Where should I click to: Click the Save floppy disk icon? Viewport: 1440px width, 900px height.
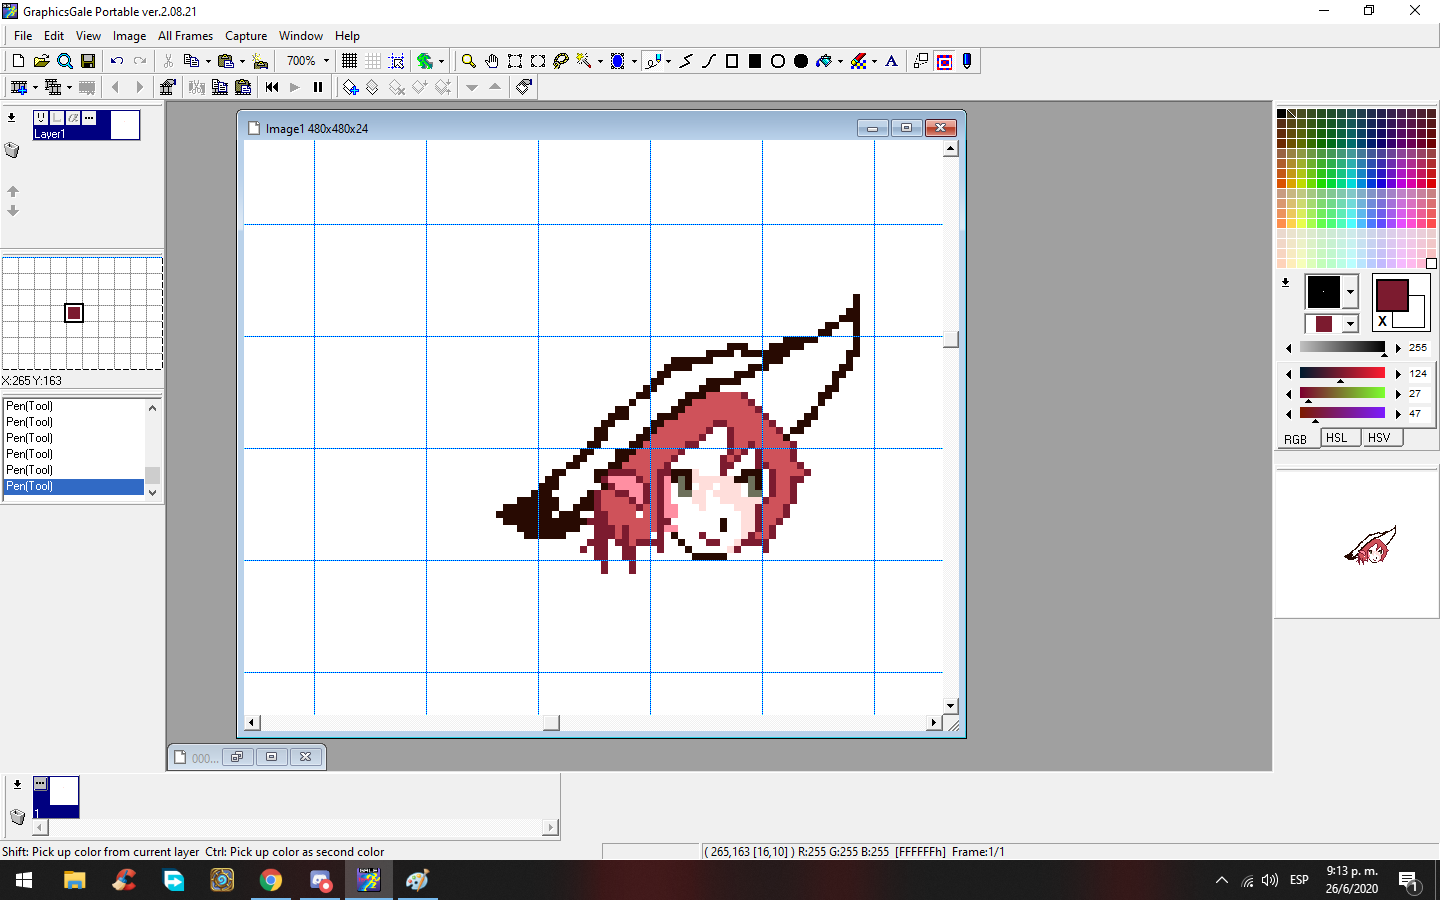88,61
